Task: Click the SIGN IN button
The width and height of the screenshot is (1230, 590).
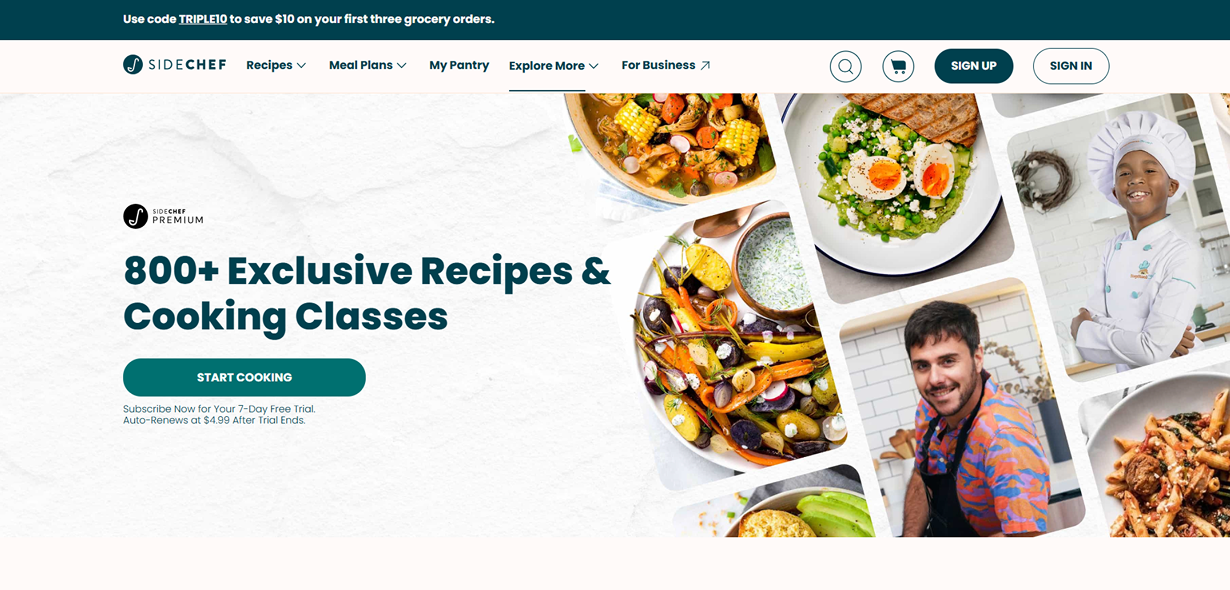Action: (1071, 66)
